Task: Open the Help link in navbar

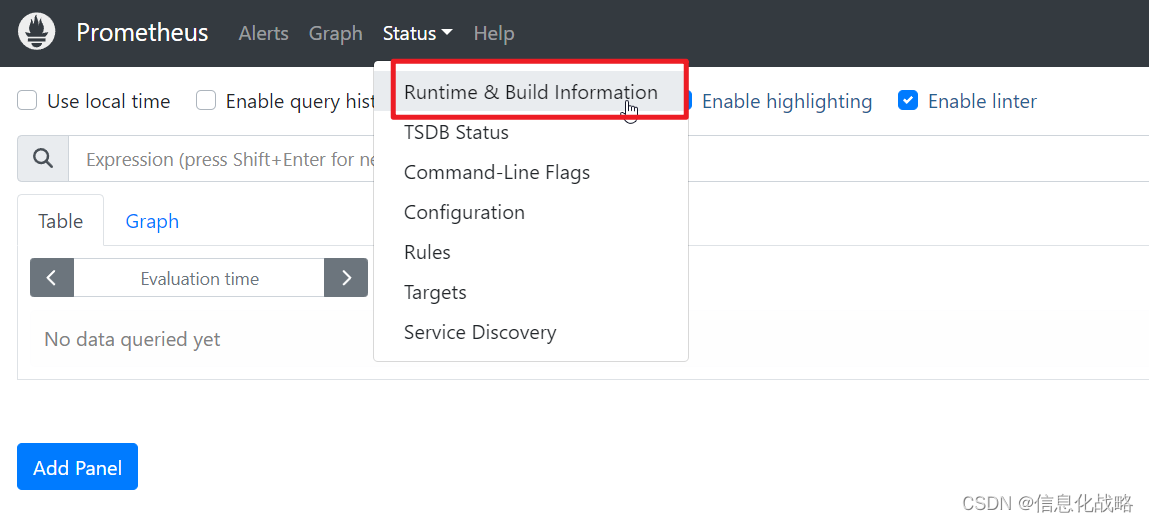Action: click(494, 33)
